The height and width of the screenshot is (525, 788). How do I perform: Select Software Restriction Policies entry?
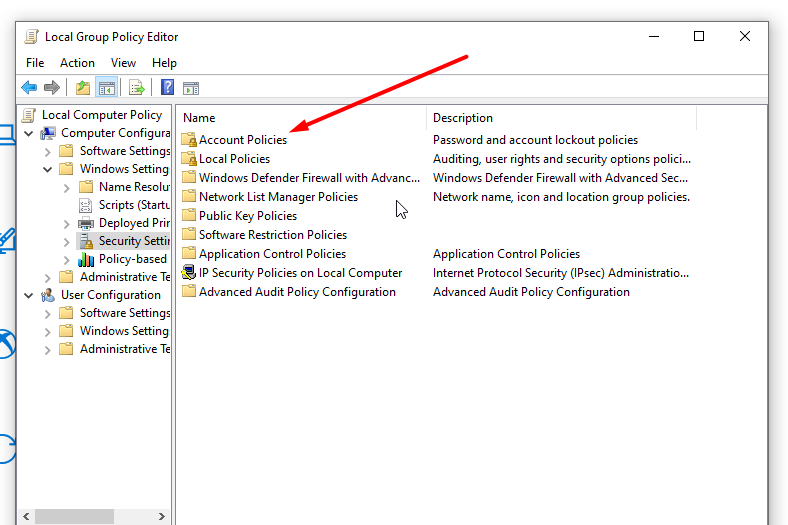pyautogui.click(x=273, y=235)
